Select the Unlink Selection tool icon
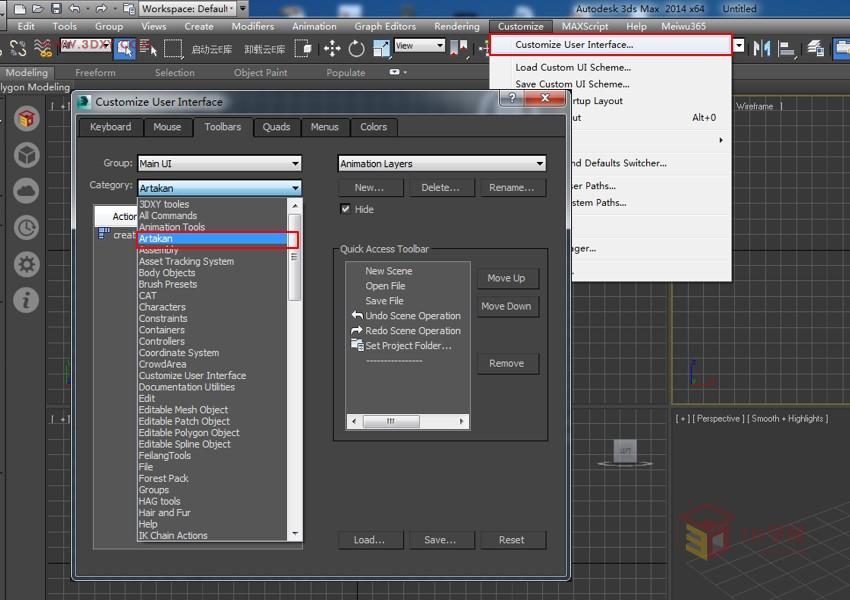The width and height of the screenshot is (850, 600). (18, 48)
